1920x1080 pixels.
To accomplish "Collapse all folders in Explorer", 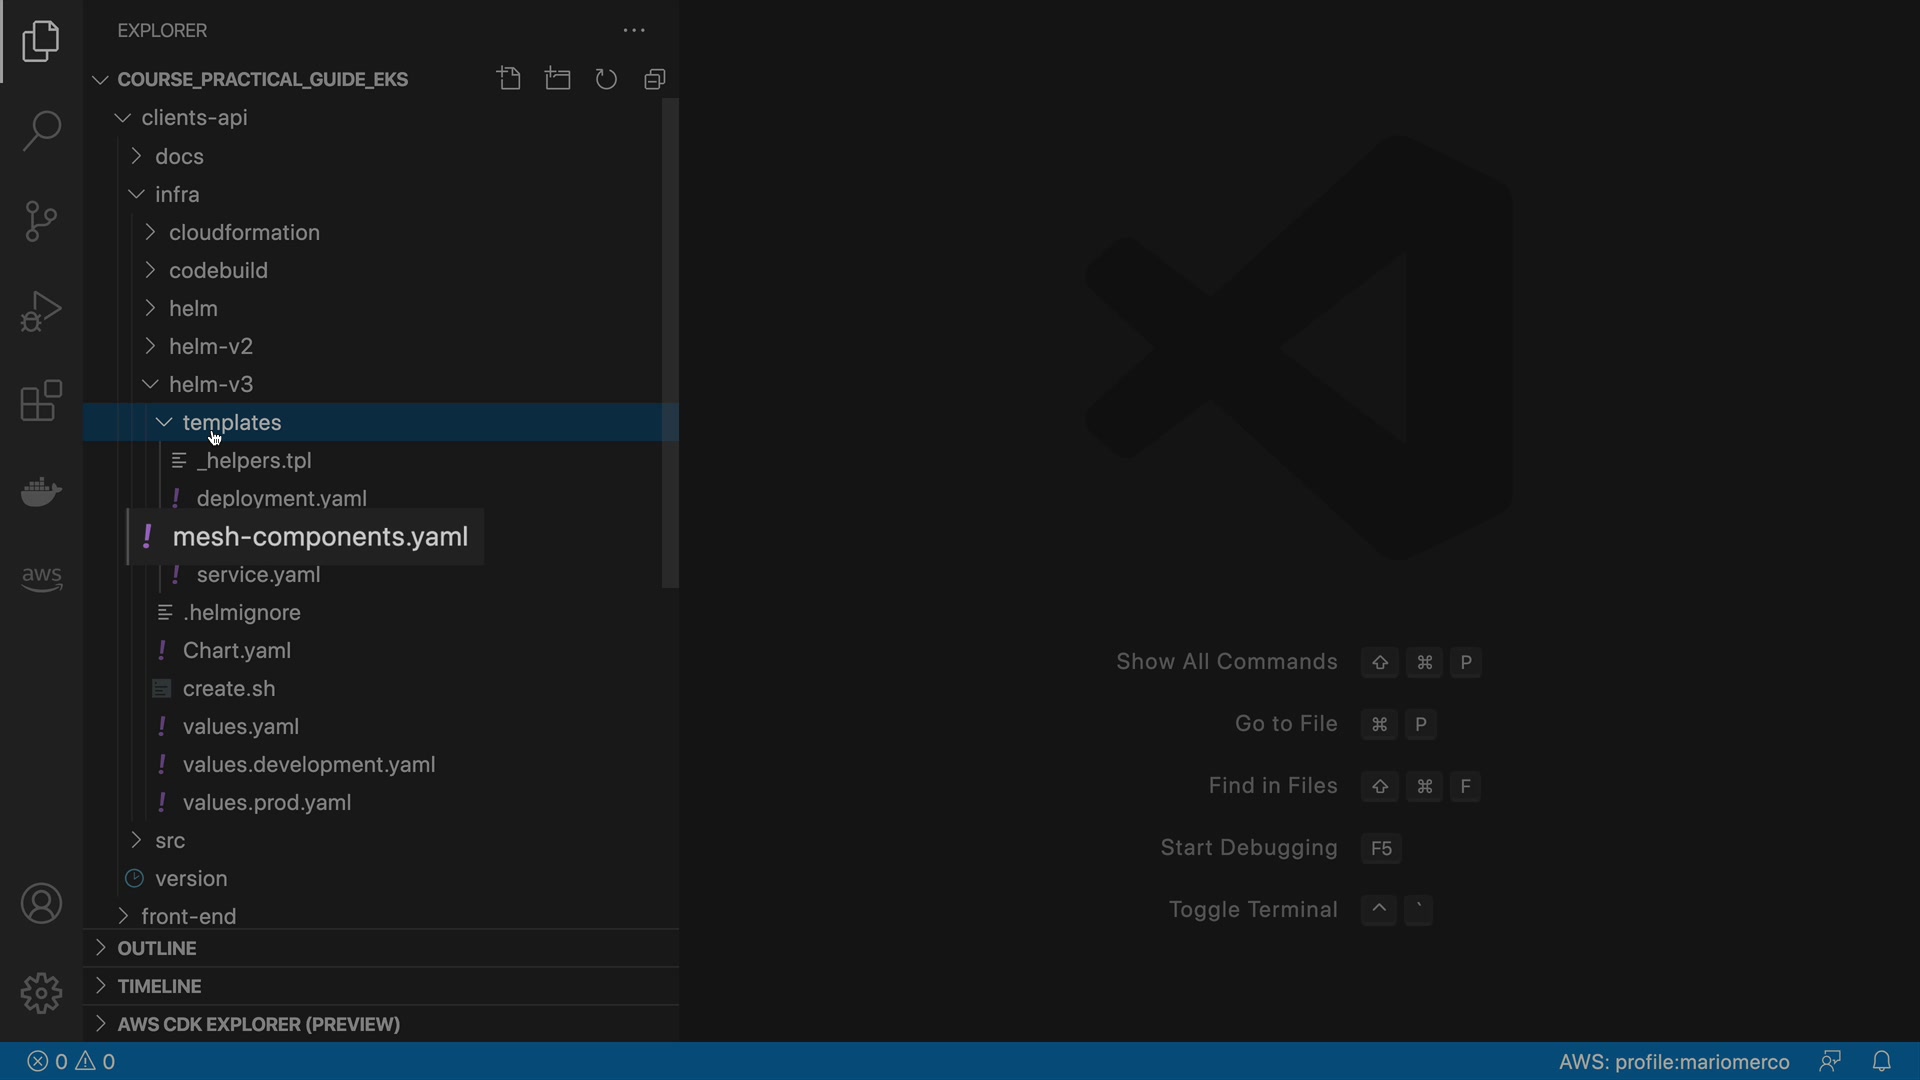I will 655,79.
